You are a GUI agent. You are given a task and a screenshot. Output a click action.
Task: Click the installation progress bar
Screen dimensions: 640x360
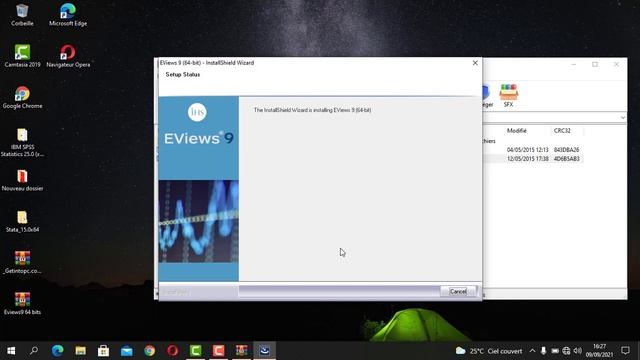tap(339, 291)
